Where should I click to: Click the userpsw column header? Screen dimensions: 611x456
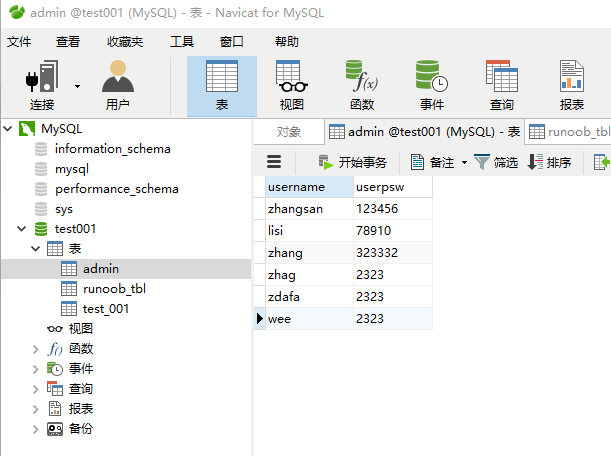click(x=393, y=187)
